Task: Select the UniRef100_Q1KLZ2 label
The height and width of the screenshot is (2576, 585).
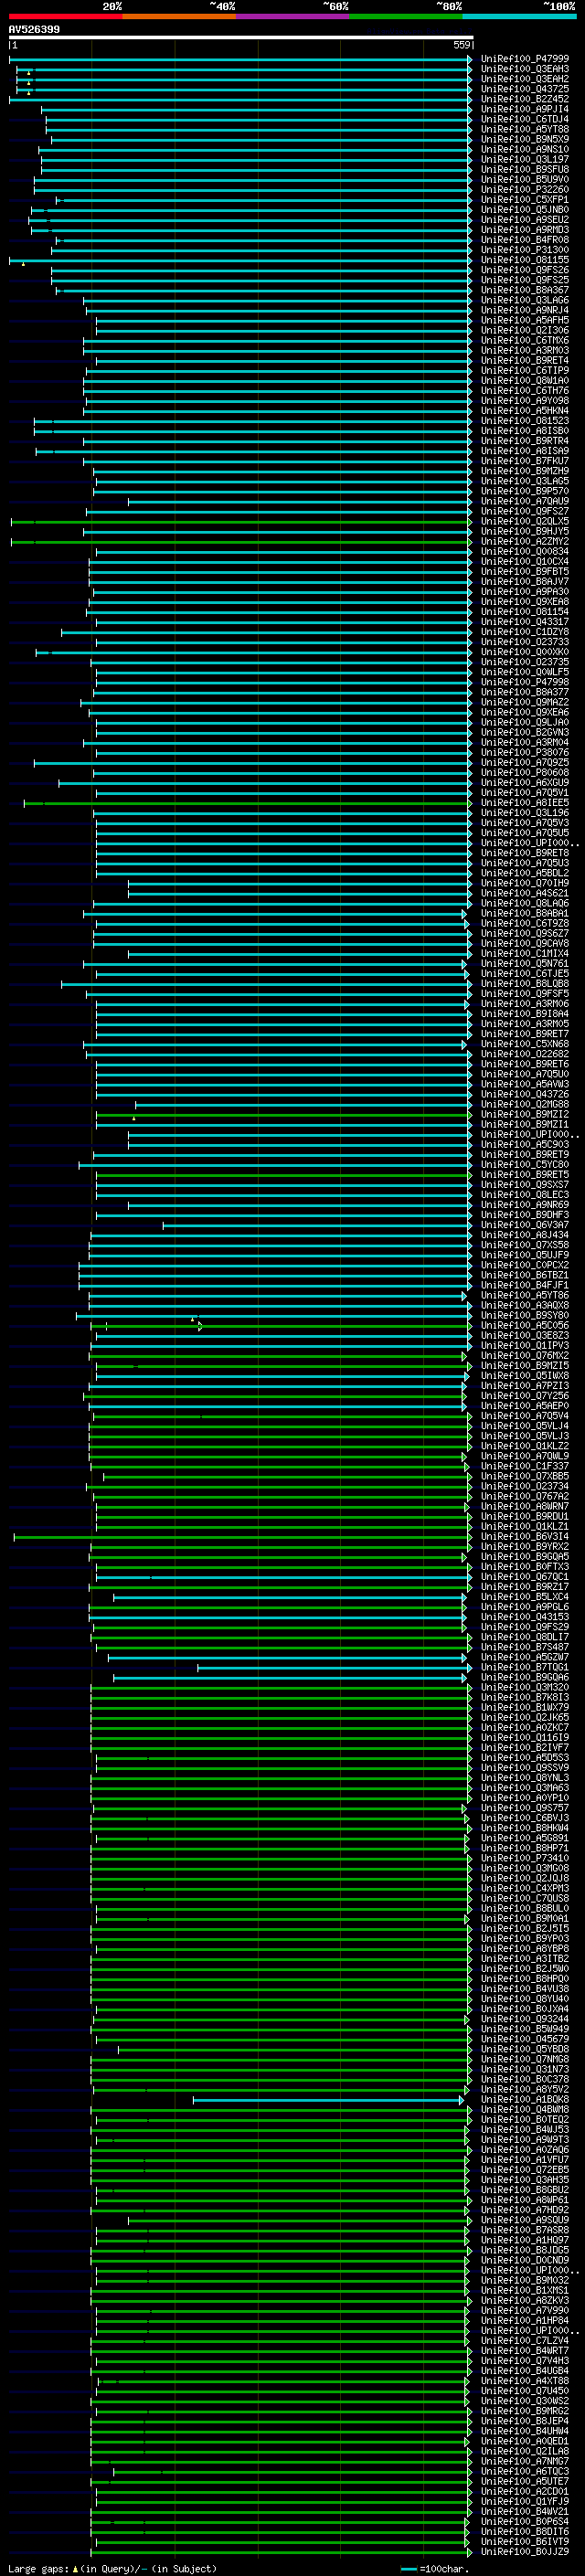Action: tap(525, 1446)
